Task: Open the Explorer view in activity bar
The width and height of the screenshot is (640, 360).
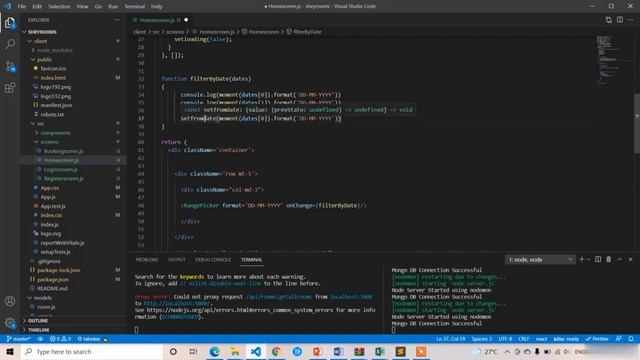Action: [x=10, y=23]
